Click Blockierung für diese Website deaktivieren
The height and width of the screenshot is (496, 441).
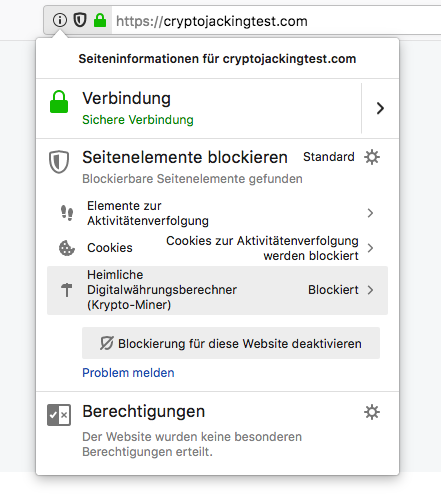tap(231, 343)
